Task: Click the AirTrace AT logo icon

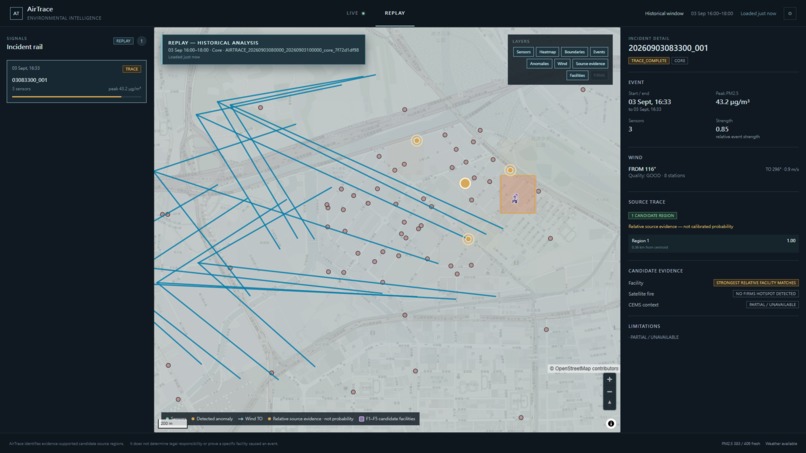Action: pyautogui.click(x=16, y=13)
